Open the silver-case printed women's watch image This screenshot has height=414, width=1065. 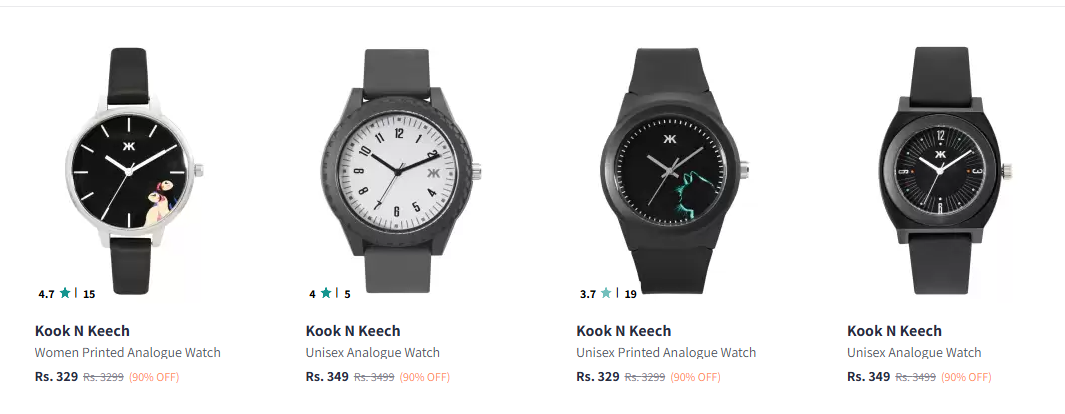point(130,170)
